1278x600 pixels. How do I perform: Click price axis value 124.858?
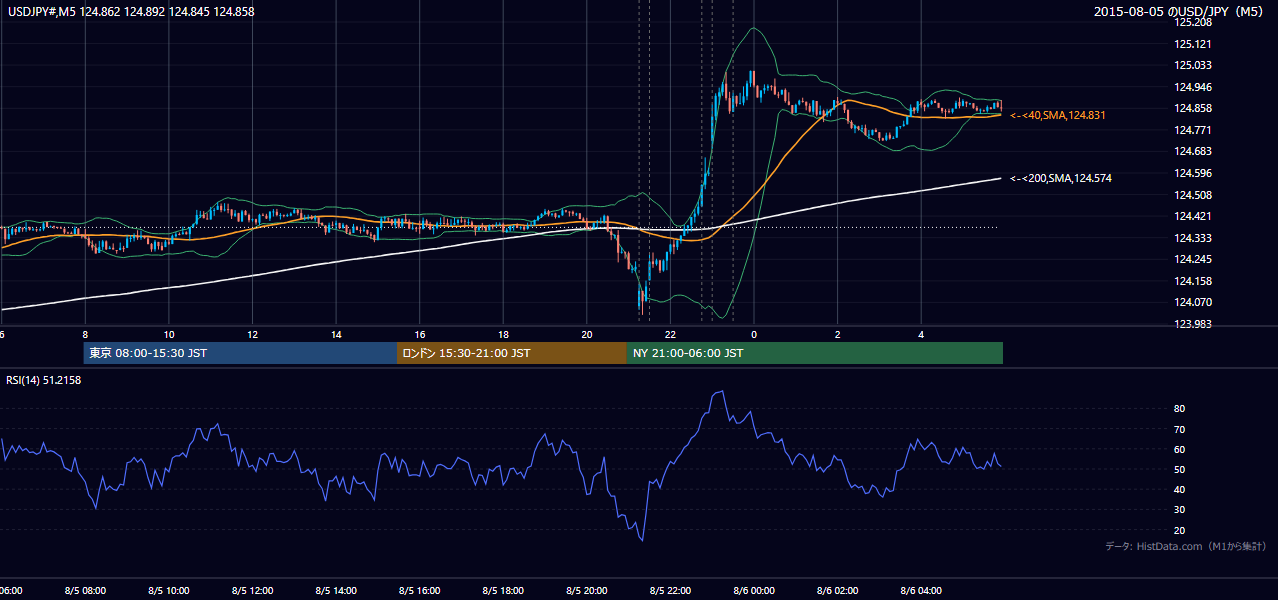[1193, 108]
